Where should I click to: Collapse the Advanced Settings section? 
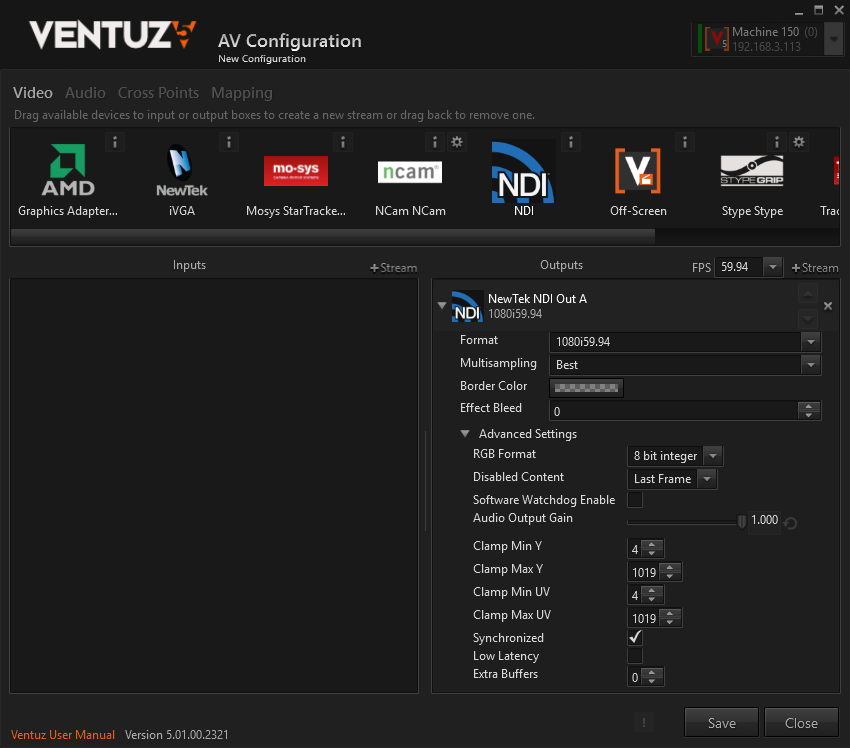click(465, 434)
